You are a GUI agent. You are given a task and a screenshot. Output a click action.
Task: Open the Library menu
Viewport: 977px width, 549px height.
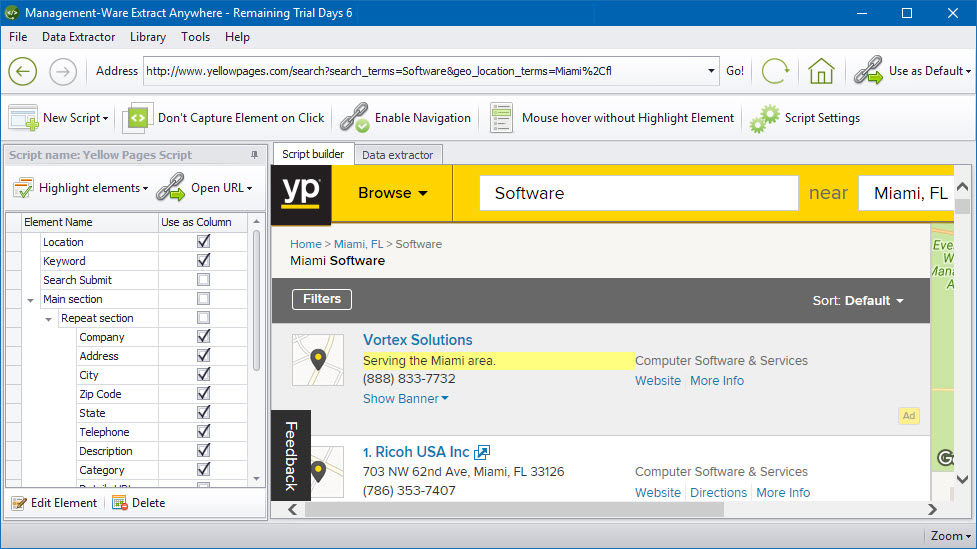click(x=148, y=37)
